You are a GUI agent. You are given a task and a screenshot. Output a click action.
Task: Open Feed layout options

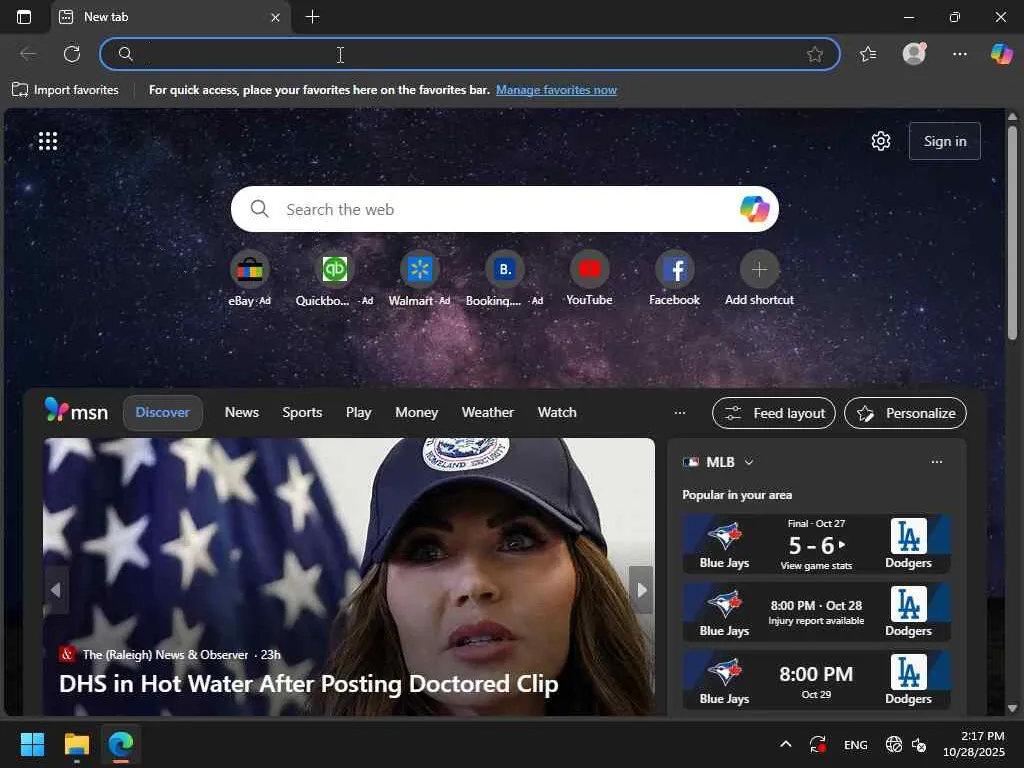[774, 413]
